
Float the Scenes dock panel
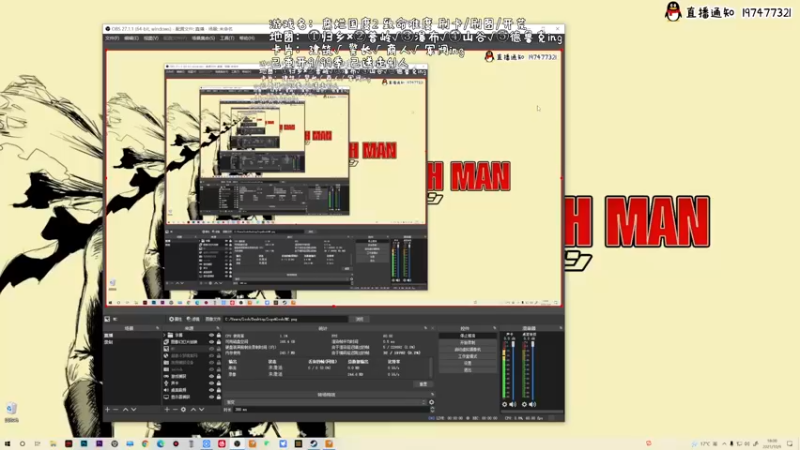158,328
